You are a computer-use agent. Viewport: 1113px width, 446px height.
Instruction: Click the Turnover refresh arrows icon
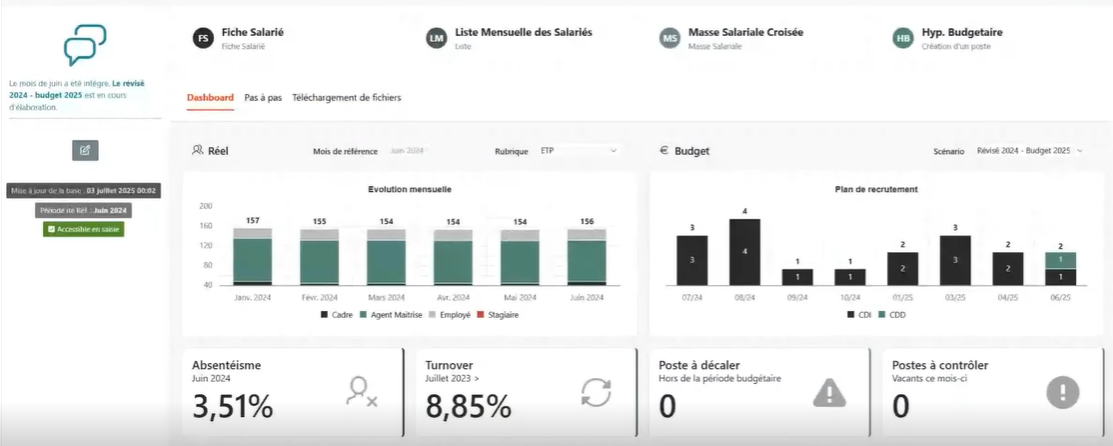point(596,392)
